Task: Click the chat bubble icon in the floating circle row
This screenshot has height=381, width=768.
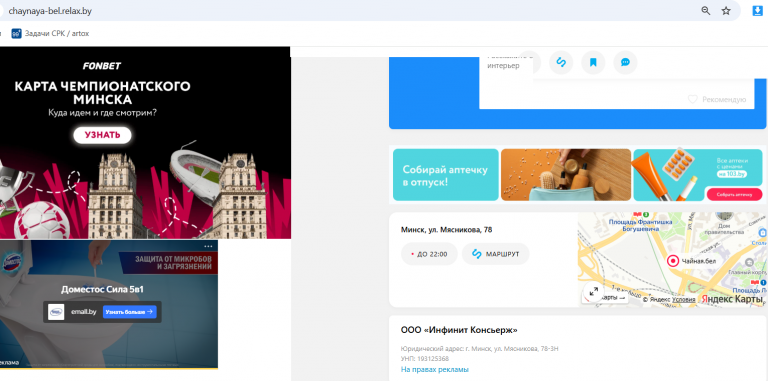Action: click(625, 62)
